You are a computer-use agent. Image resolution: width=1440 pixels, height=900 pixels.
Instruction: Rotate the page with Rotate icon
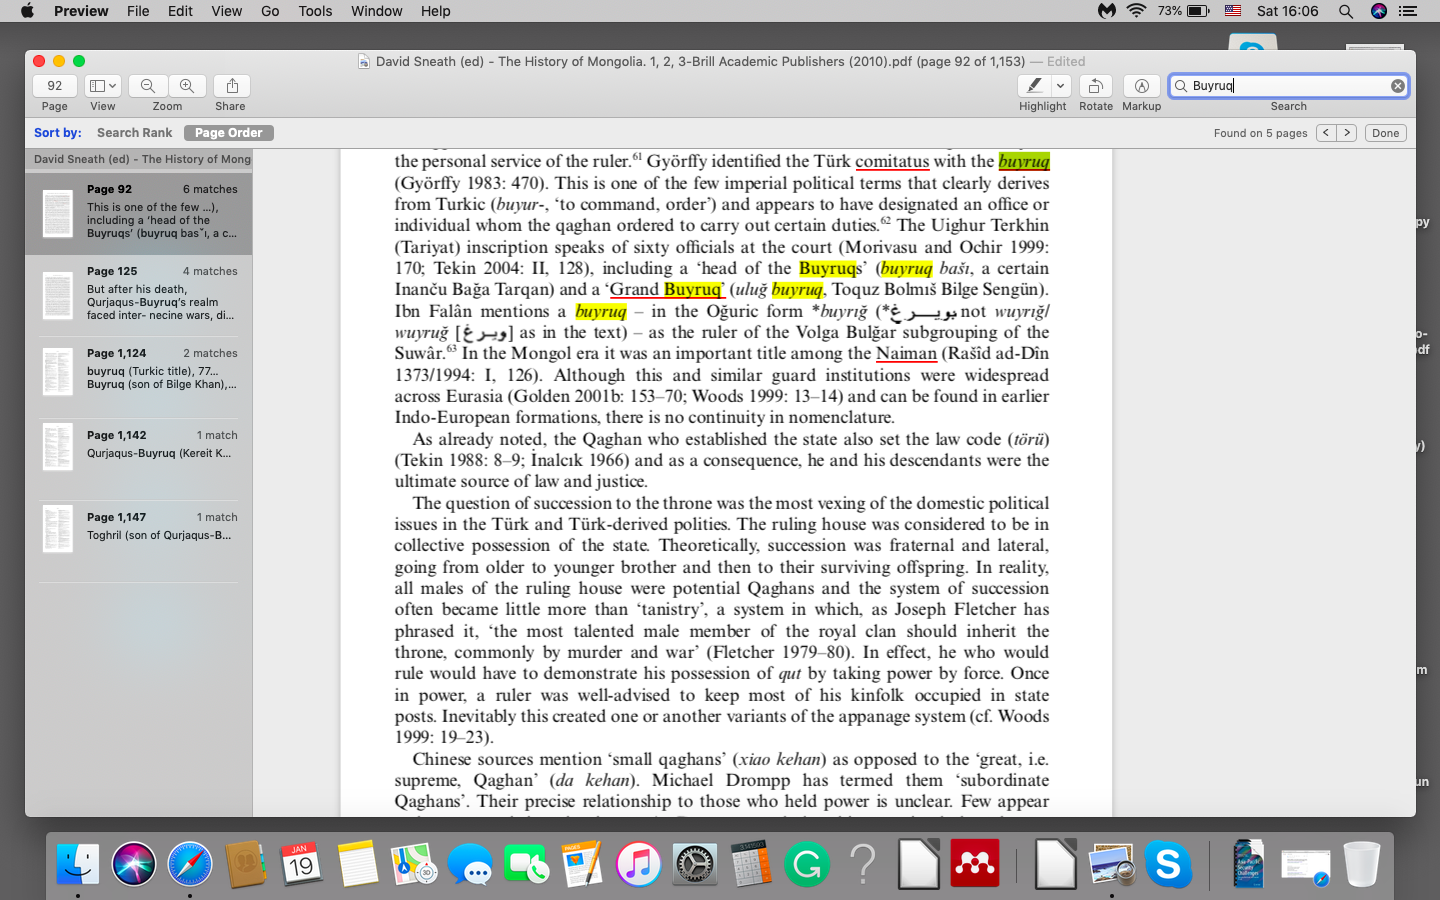tap(1095, 86)
